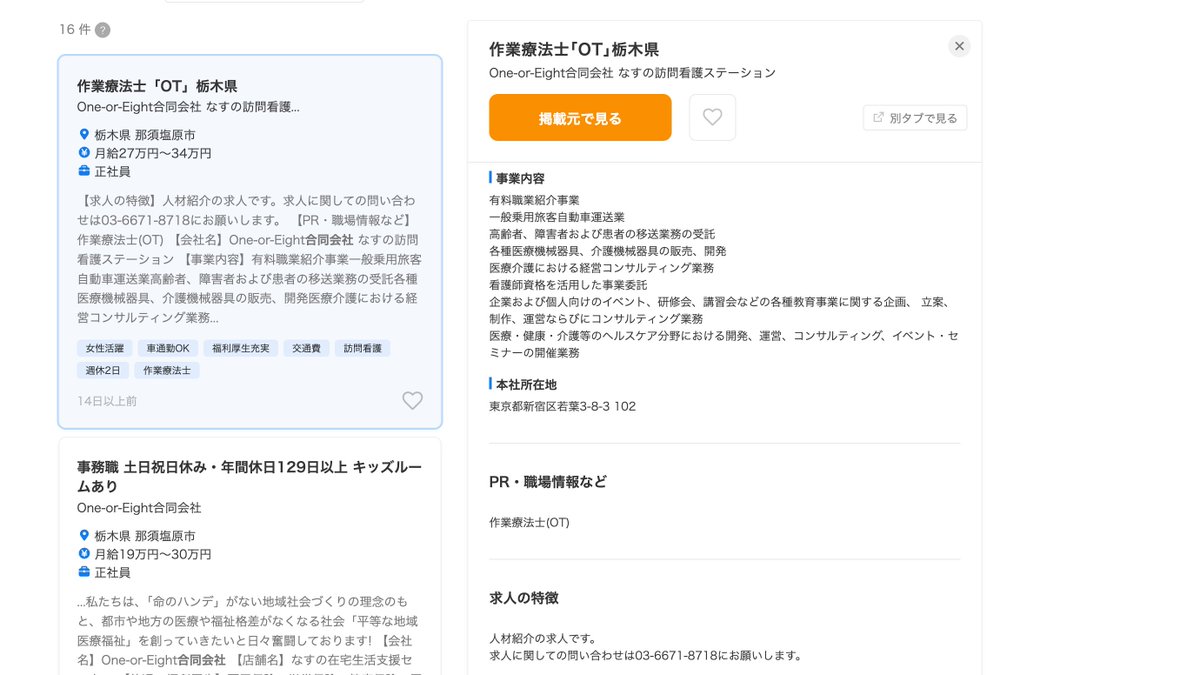Click 月給27万円〜34万円 salary text
The width and height of the screenshot is (1200, 675).
153,153
